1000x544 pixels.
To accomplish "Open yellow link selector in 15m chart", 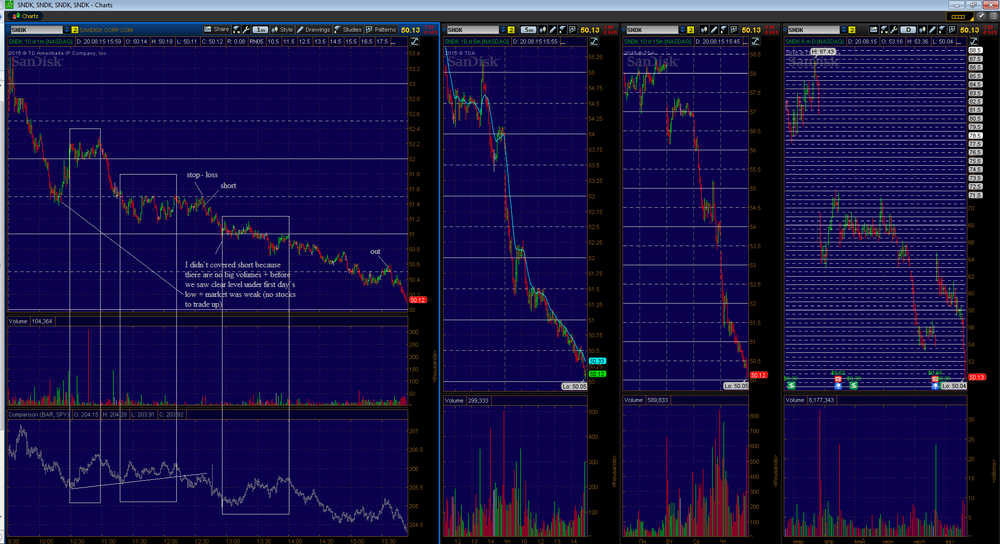I will point(691,30).
